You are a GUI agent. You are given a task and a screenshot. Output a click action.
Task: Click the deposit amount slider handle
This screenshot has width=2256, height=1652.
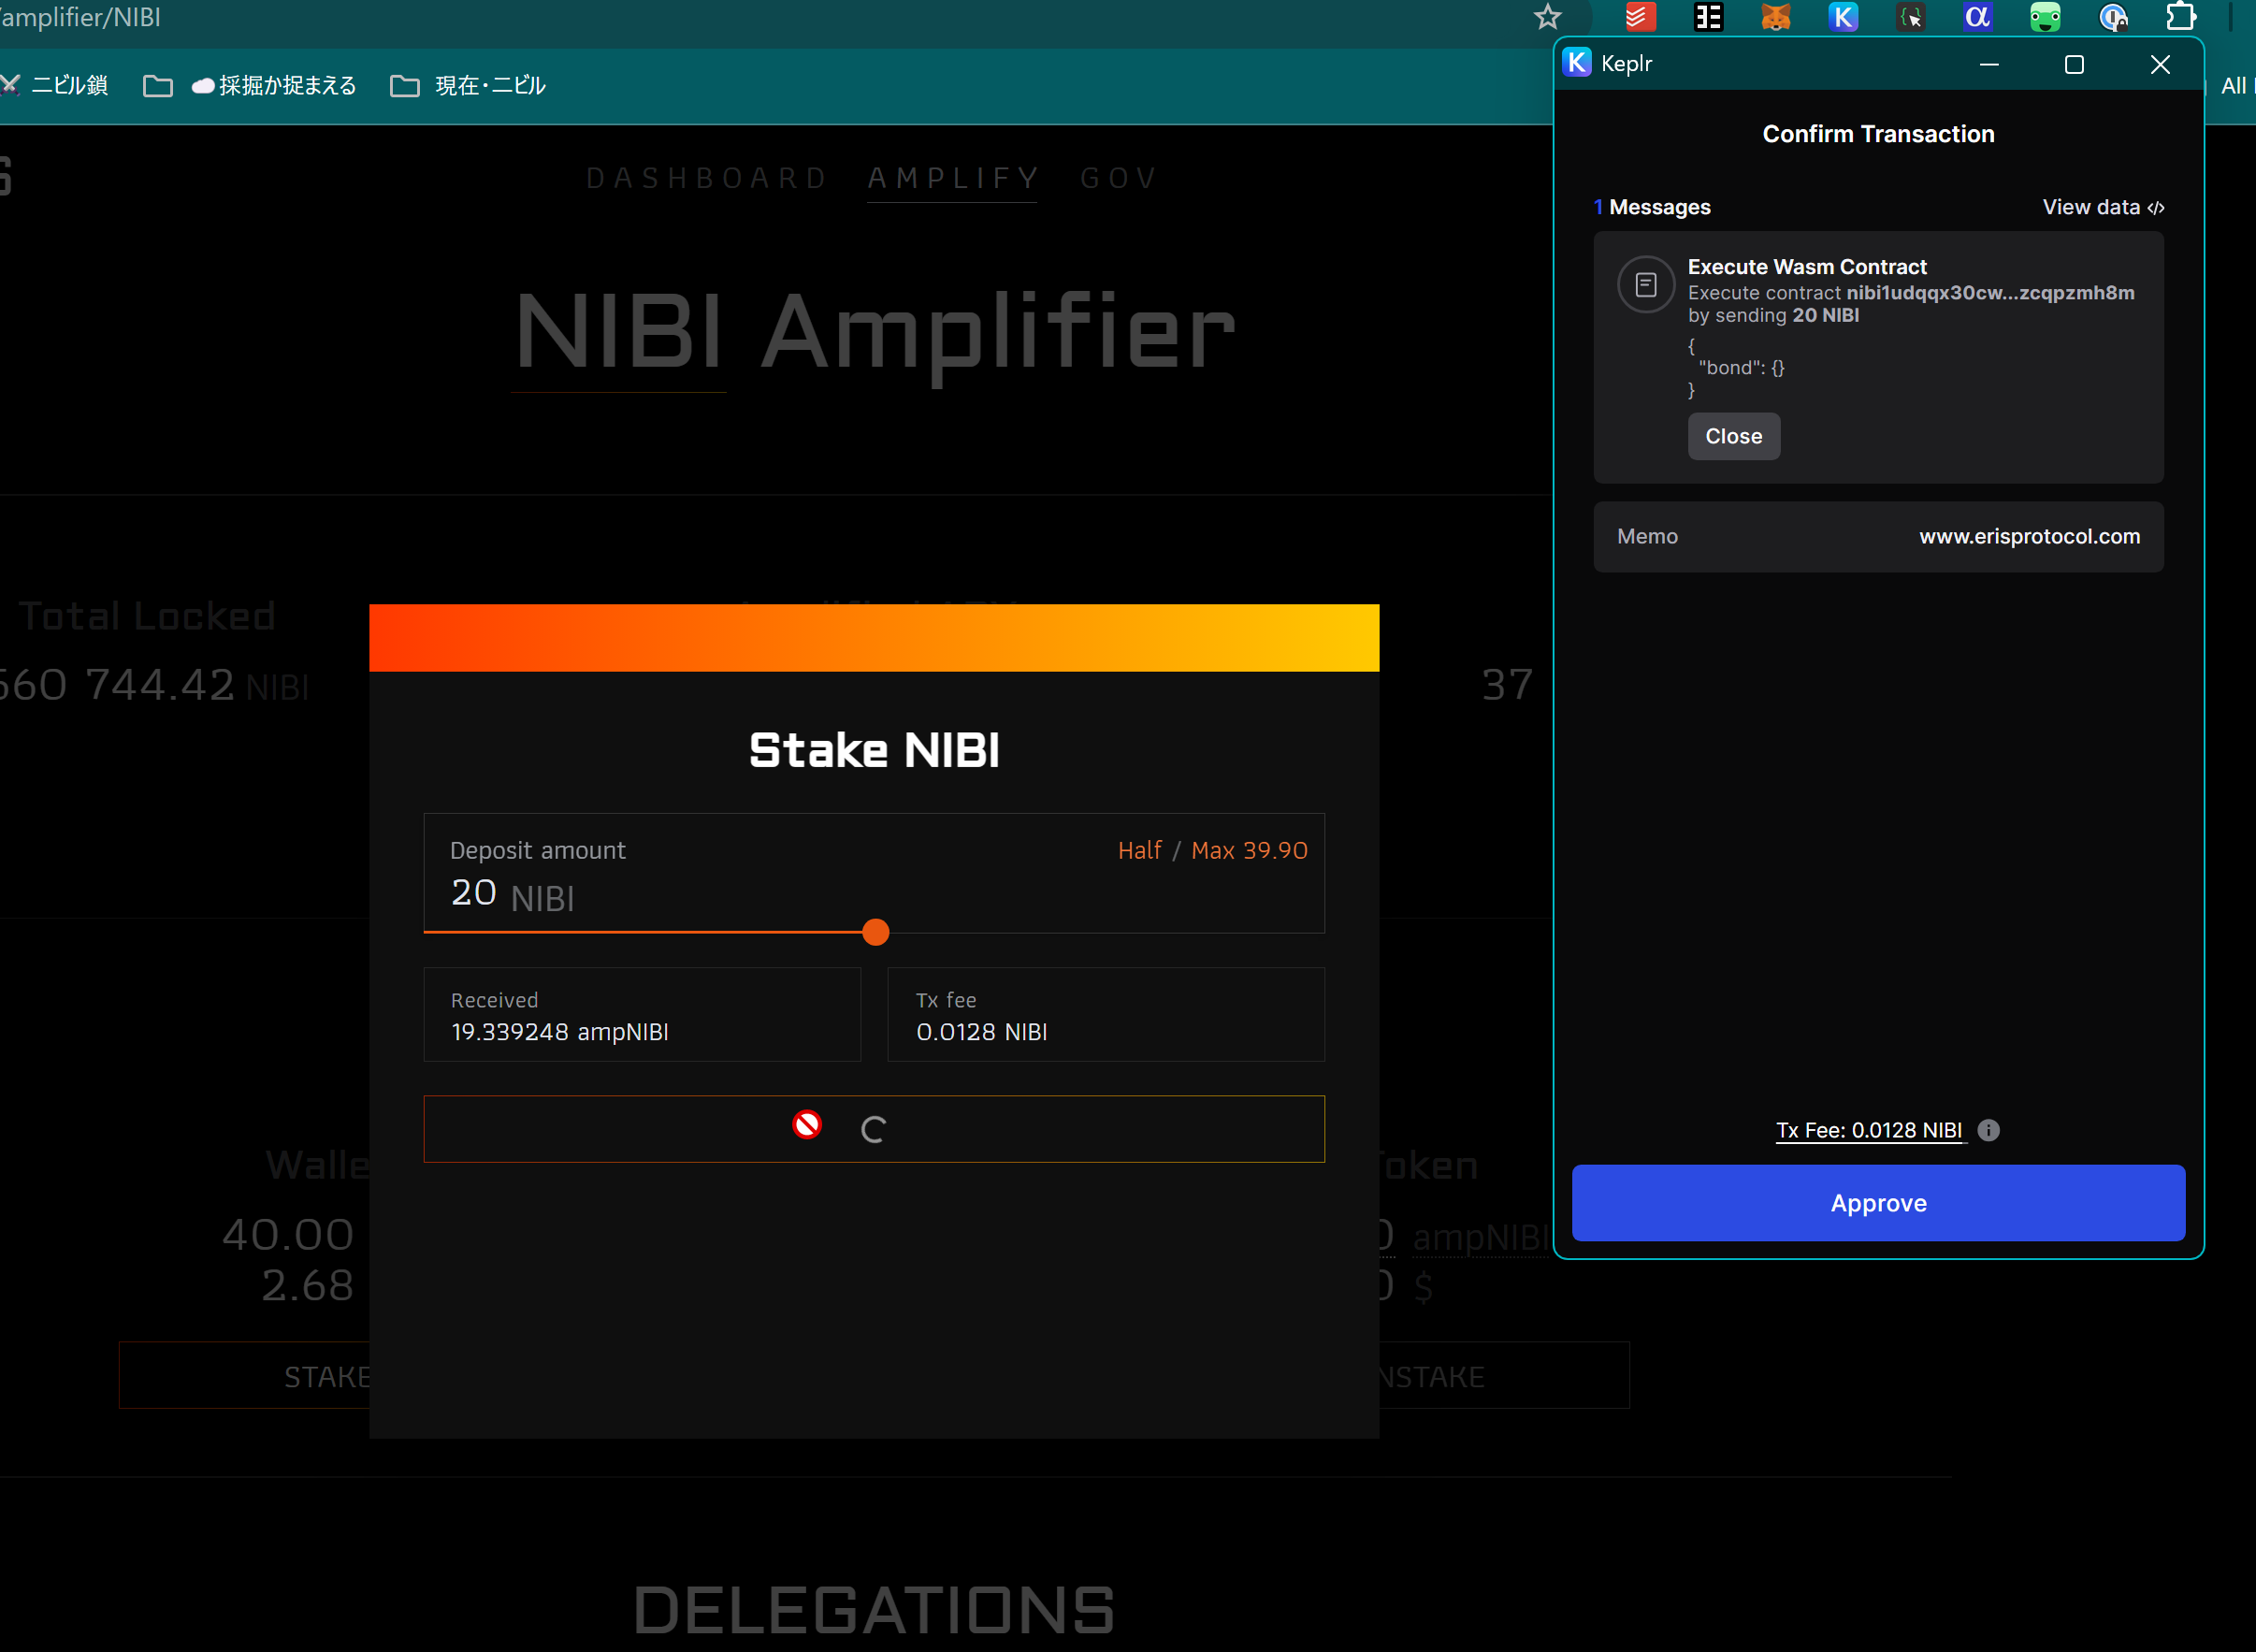coord(875,932)
